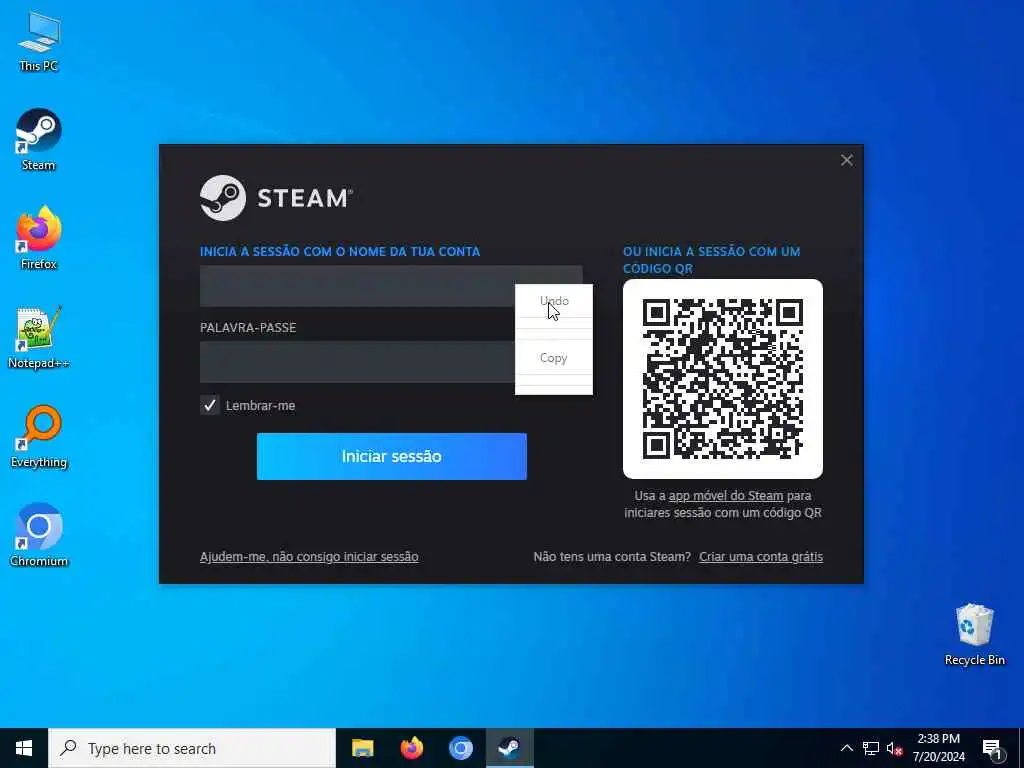Show hidden system tray icons
The height and width of the screenshot is (768, 1024).
[x=846, y=748]
